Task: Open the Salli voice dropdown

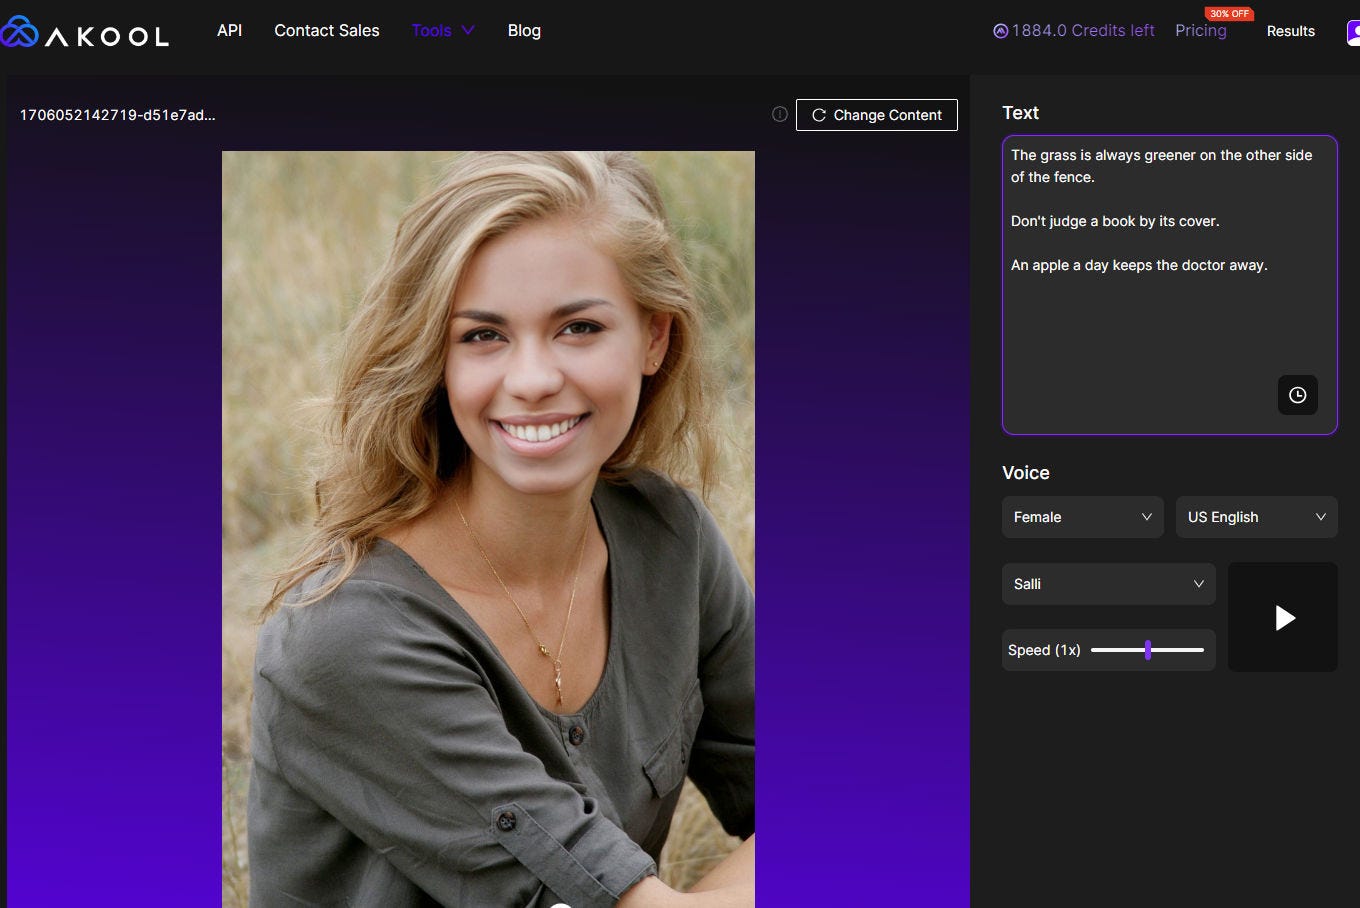Action: (1109, 584)
